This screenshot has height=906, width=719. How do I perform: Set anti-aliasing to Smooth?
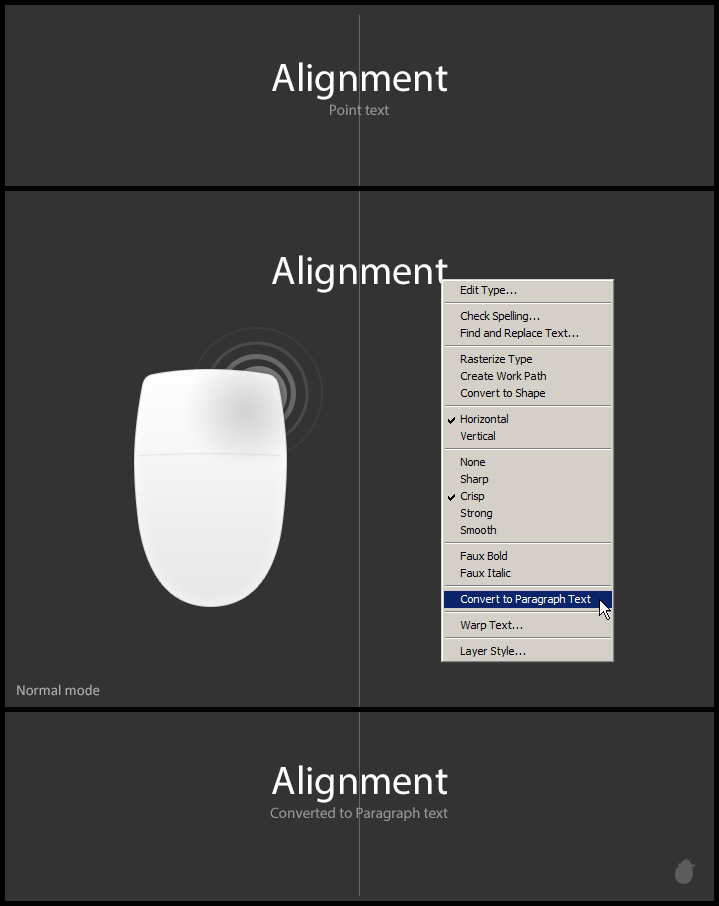pyautogui.click(x=478, y=530)
